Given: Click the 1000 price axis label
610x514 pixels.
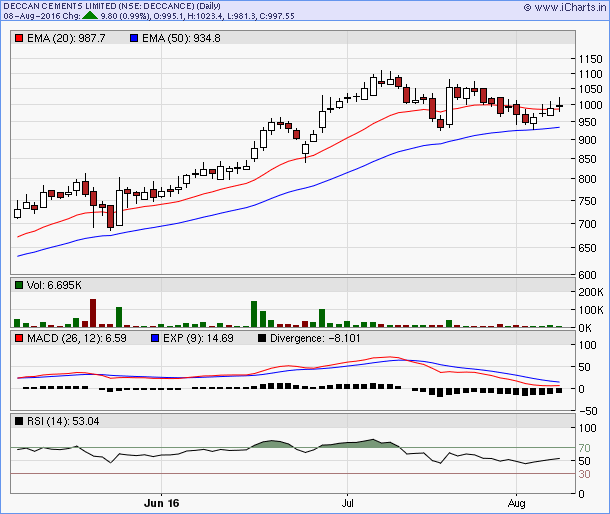Looking at the screenshot, I should 591,105.
